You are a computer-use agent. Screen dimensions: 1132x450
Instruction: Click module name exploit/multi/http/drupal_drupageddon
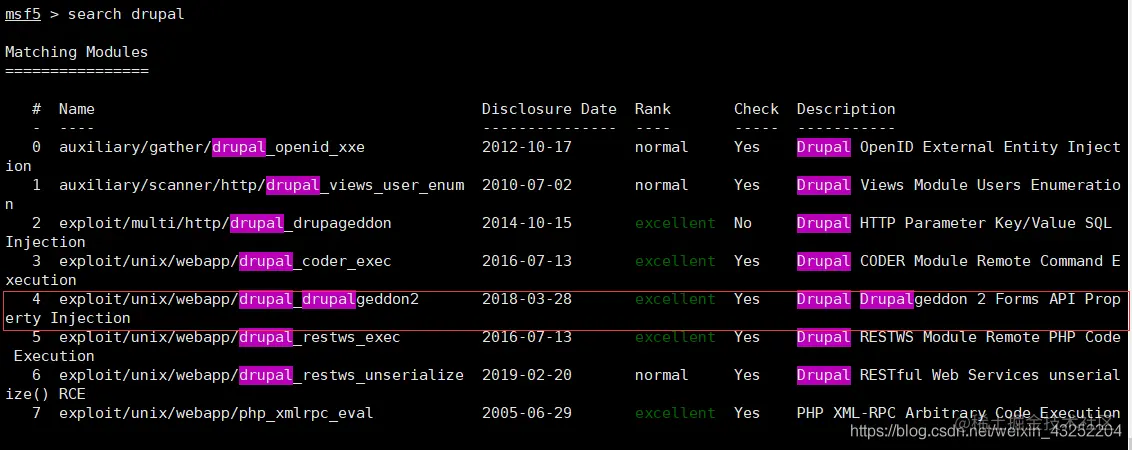(x=225, y=223)
